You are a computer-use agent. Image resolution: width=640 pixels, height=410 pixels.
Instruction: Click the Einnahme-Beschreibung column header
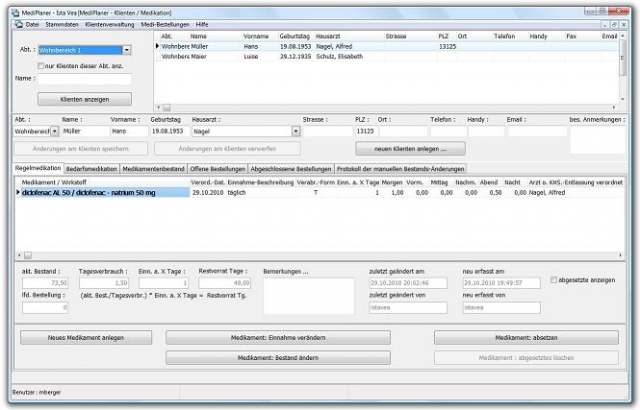coord(260,182)
